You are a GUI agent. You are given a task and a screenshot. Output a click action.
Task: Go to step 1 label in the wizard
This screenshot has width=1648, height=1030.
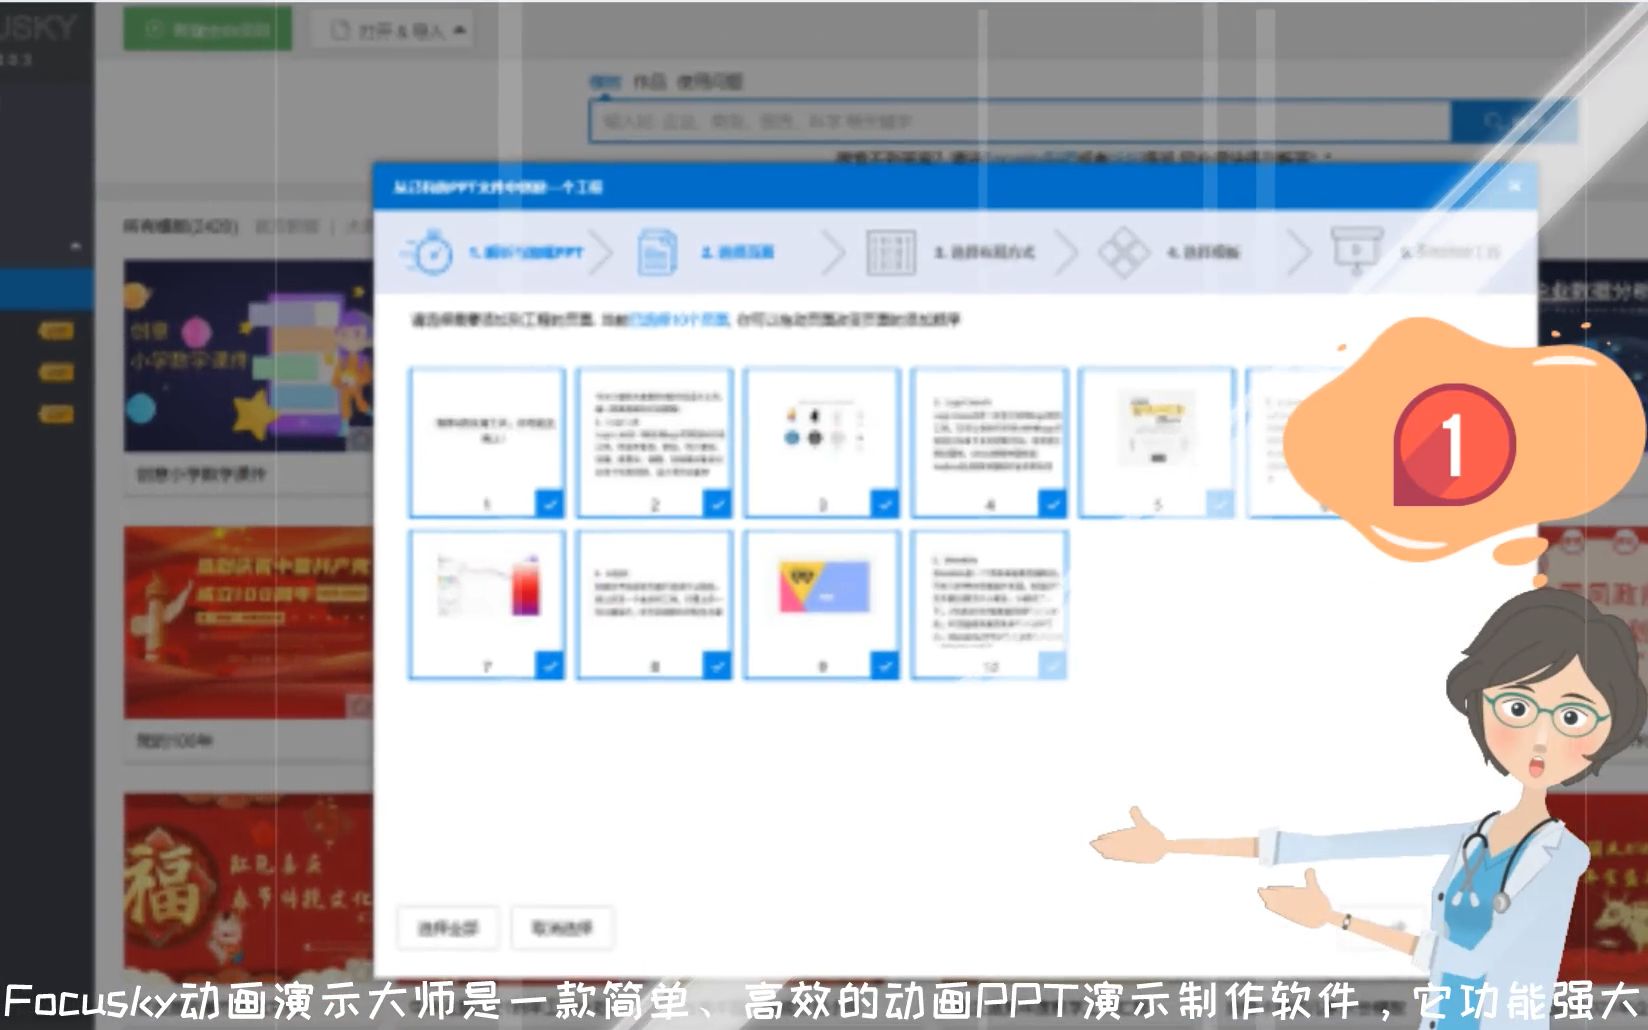click(x=526, y=253)
